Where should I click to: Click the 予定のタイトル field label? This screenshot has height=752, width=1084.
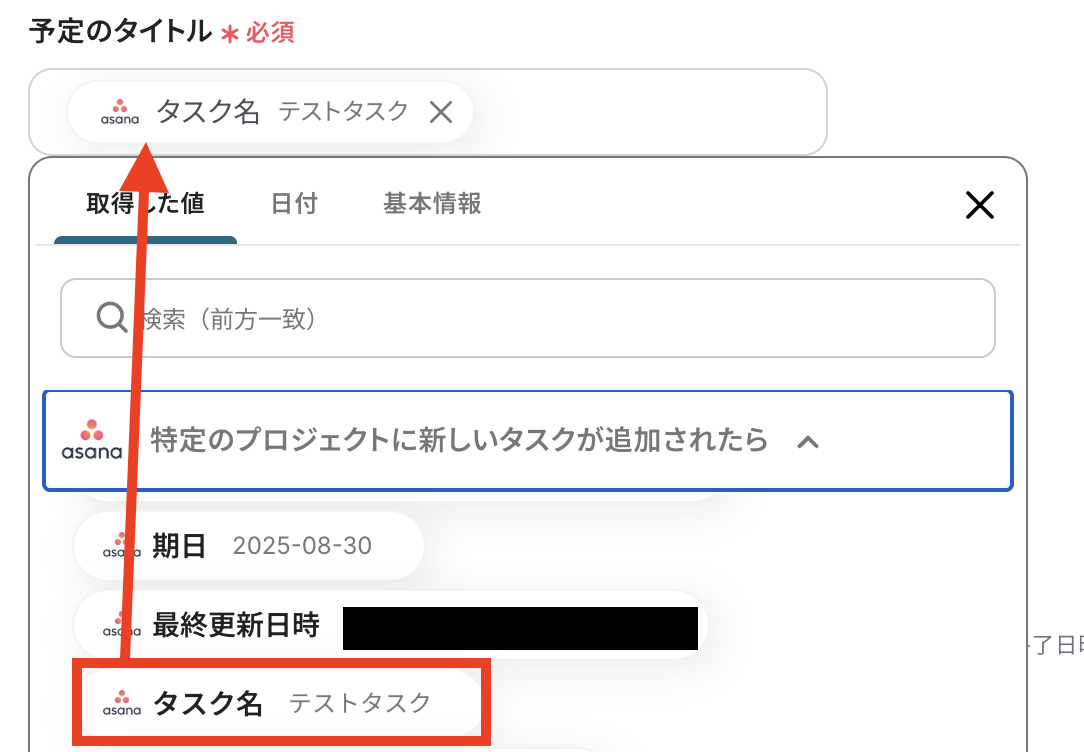[x=120, y=31]
